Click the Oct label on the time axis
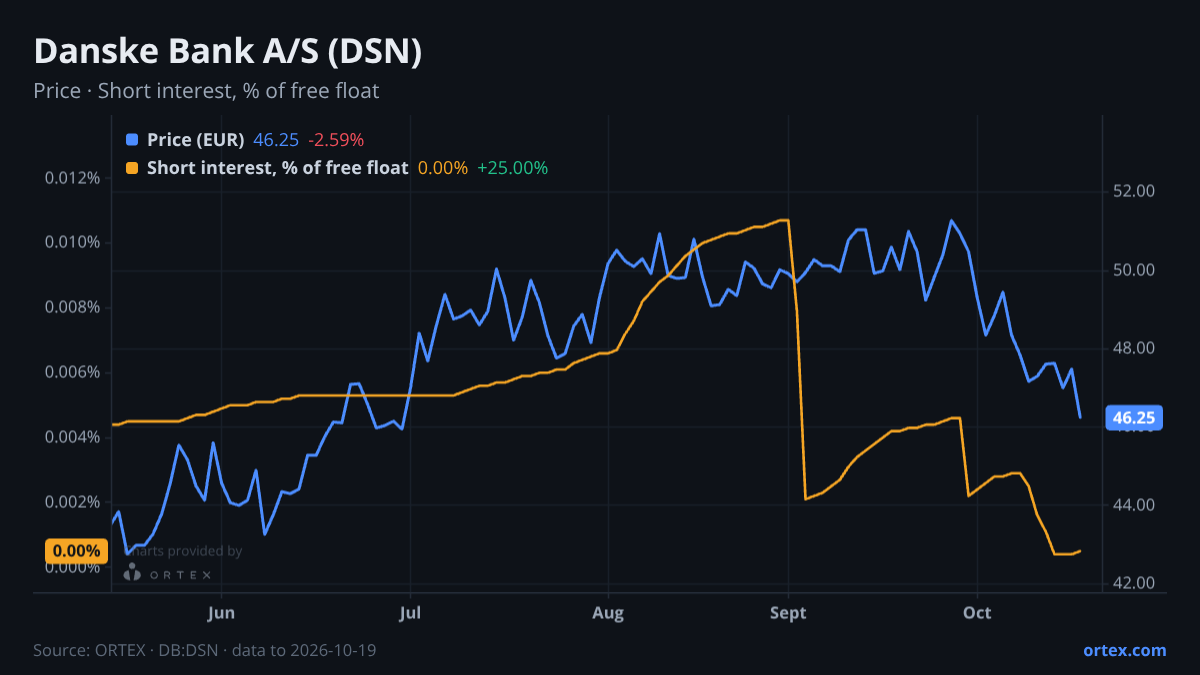 (x=977, y=612)
